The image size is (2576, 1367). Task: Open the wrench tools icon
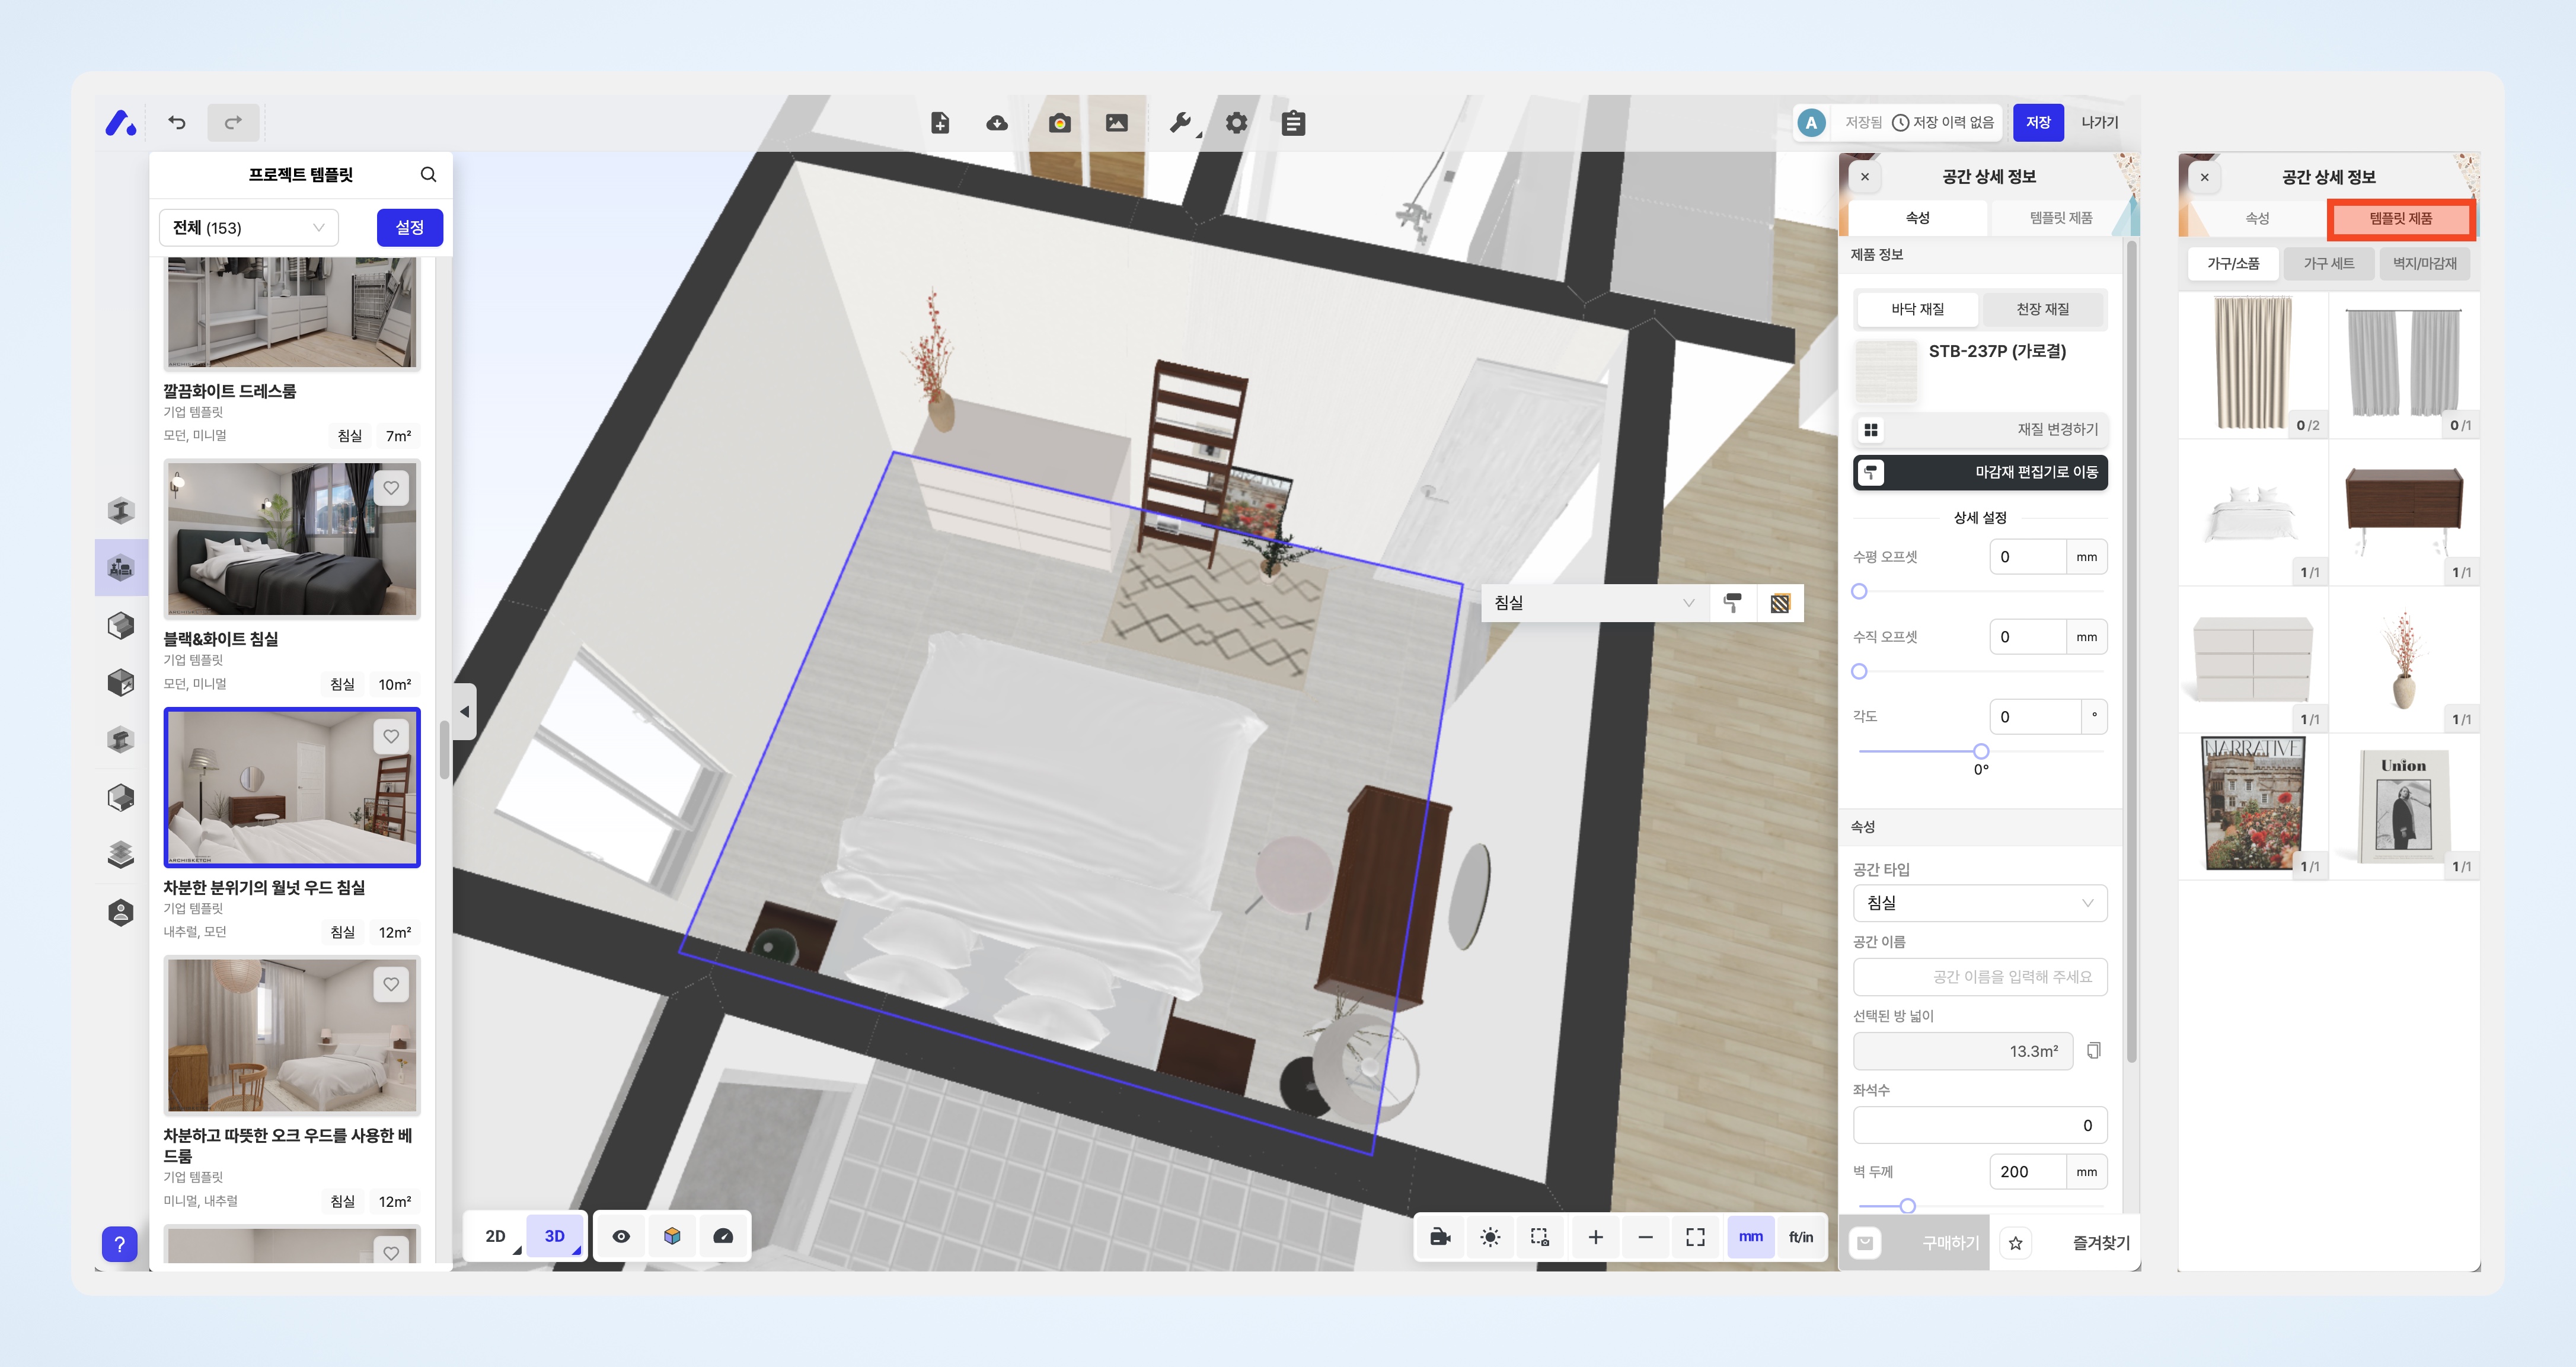[x=1180, y=123]
